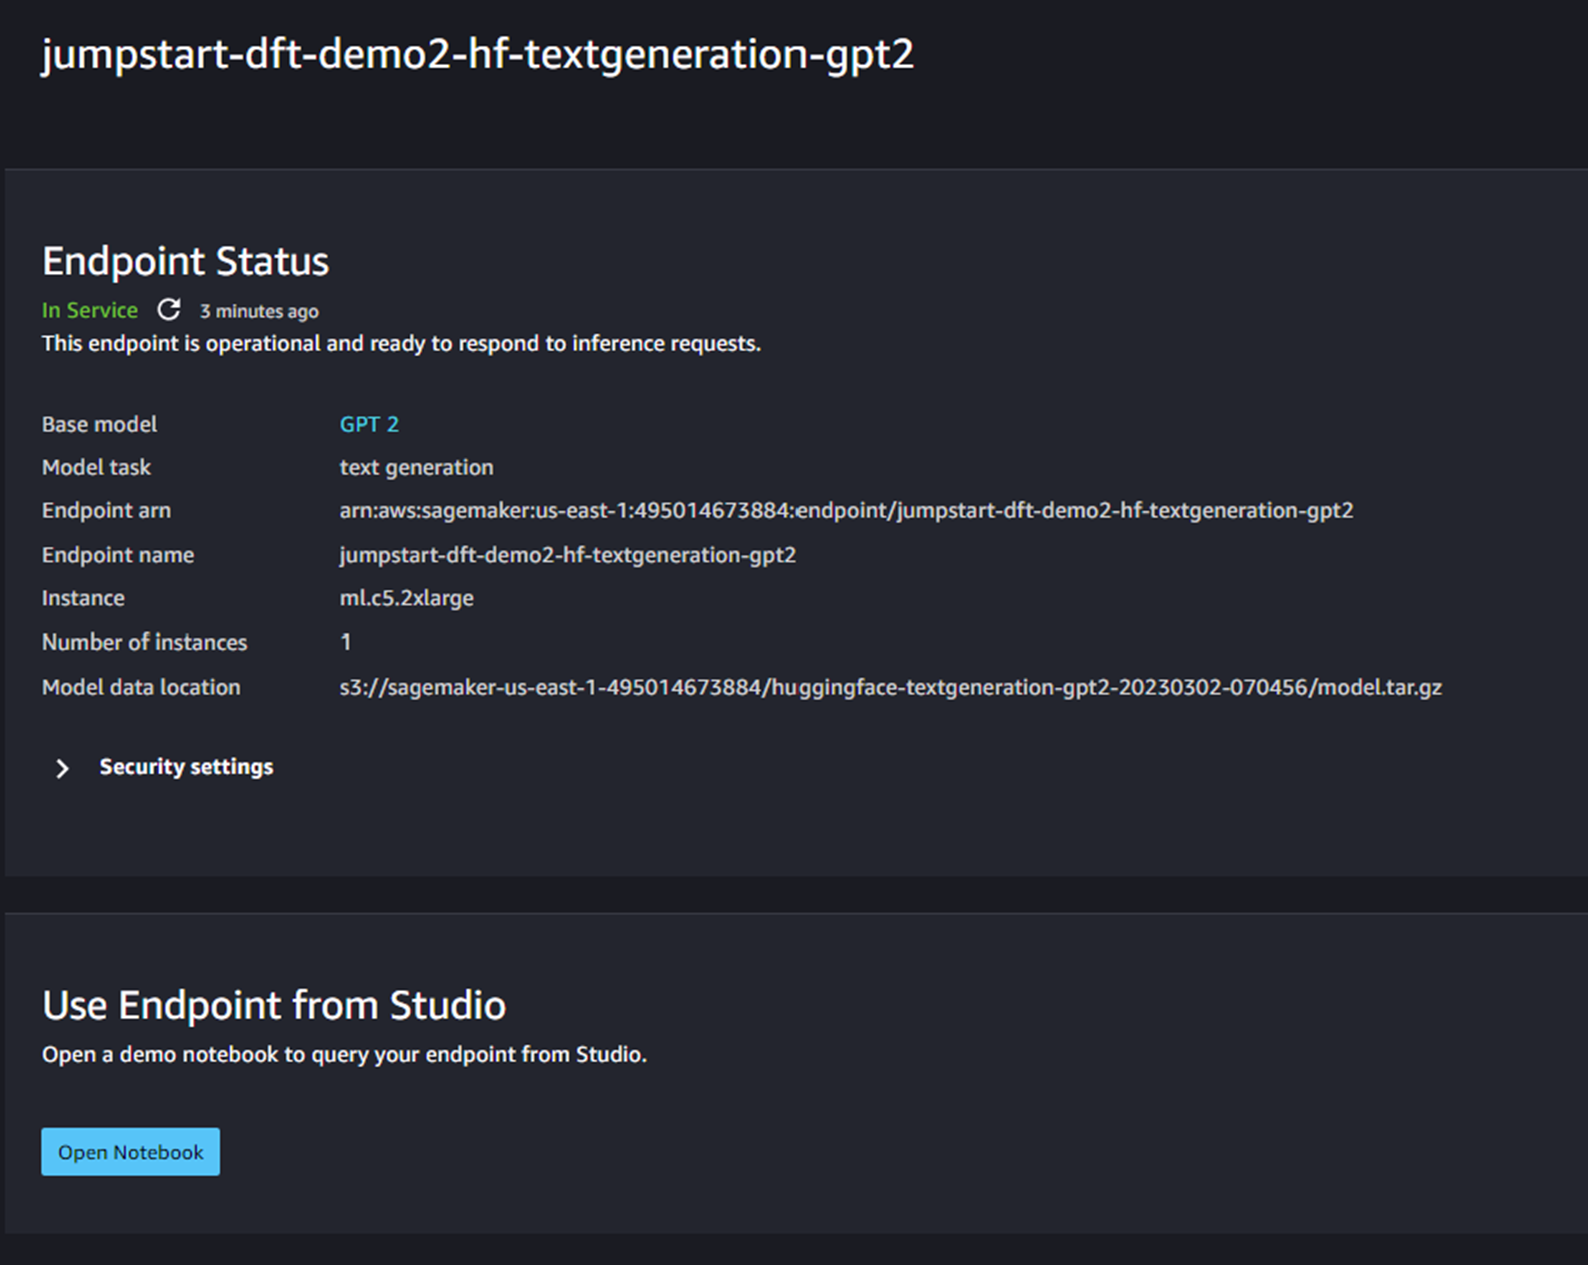Screen dimensions: 1588x1265
Task: Click the Number of instances label
Action: click(144, 642)
